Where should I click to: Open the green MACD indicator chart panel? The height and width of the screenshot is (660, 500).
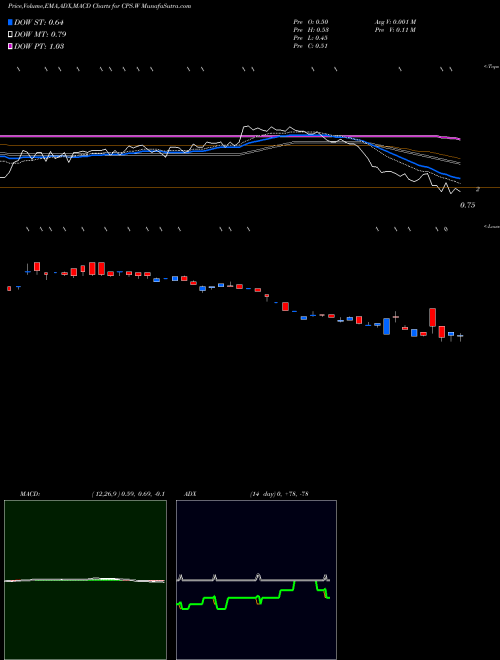(x=85, y=580)
